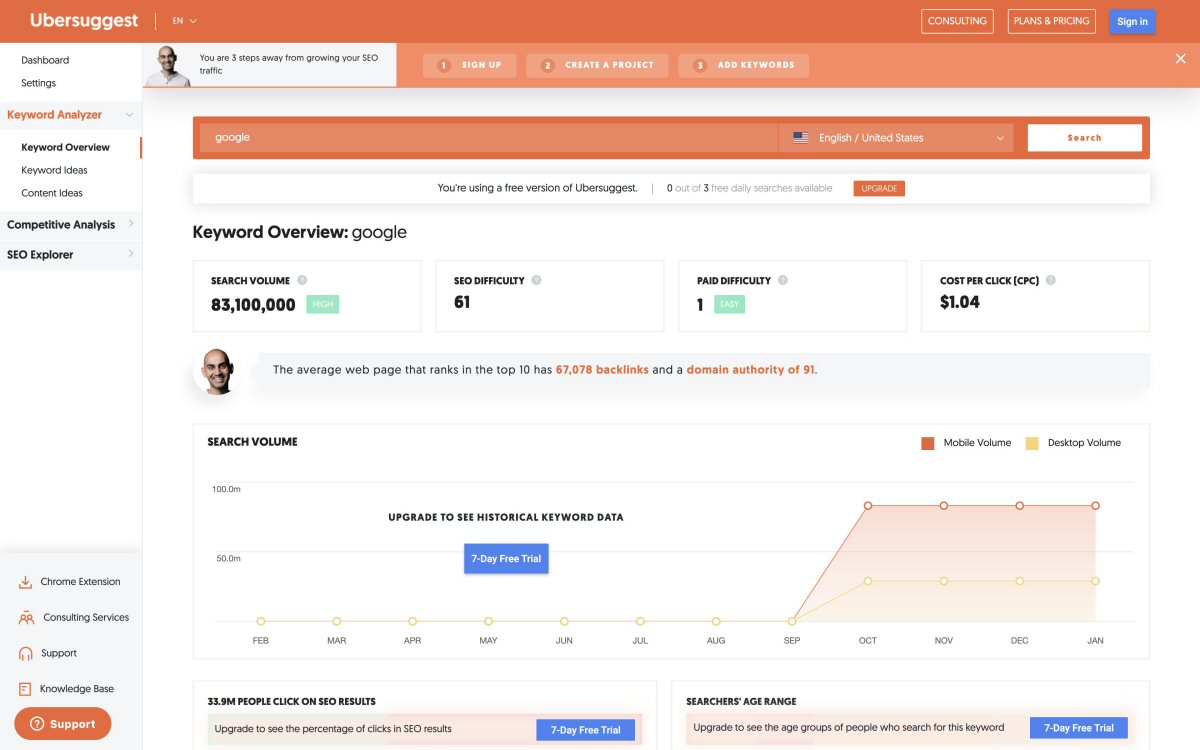
Task: Click 7-Day Free Trial for SEO results clicks
Action: pyautogui.click(x=586, y=730)
